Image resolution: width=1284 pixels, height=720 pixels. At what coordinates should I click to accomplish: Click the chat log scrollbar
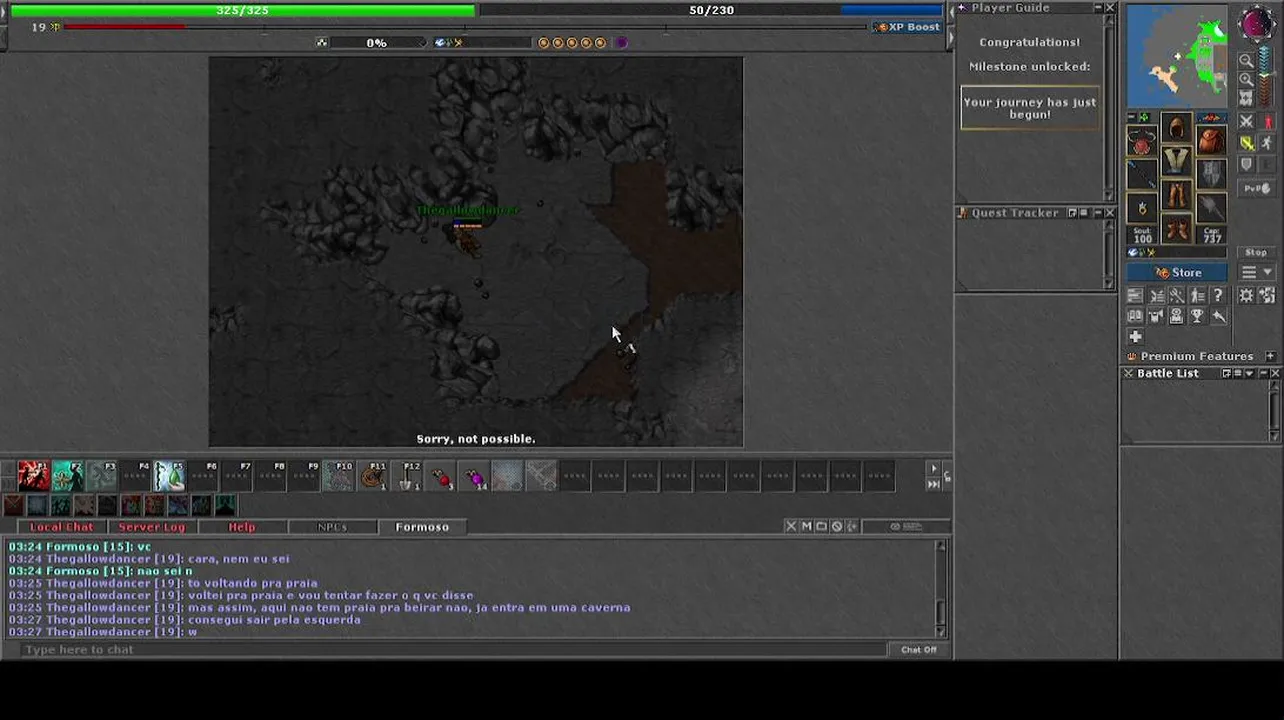point(940,588)
